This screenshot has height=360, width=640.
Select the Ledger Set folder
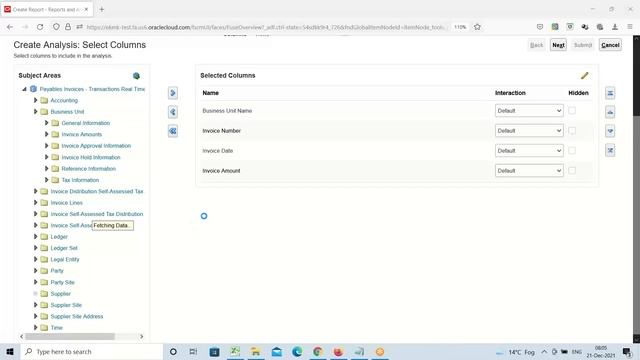[64, 248]
